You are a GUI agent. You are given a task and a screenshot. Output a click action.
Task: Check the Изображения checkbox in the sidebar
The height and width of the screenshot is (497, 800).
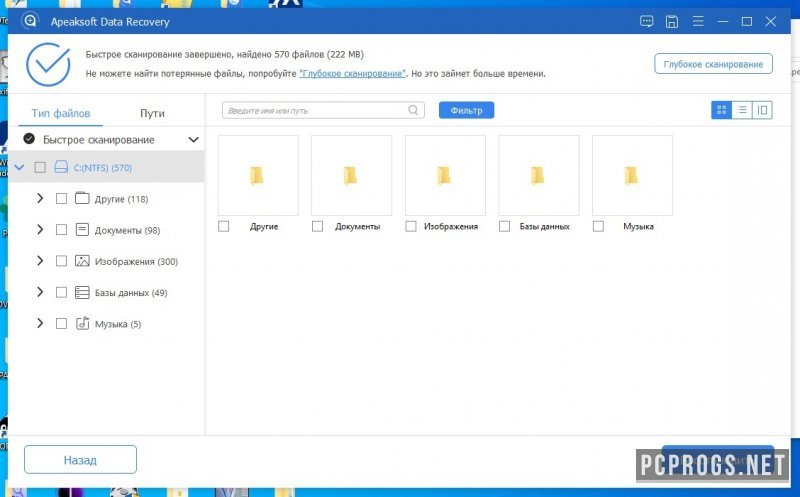61,261
